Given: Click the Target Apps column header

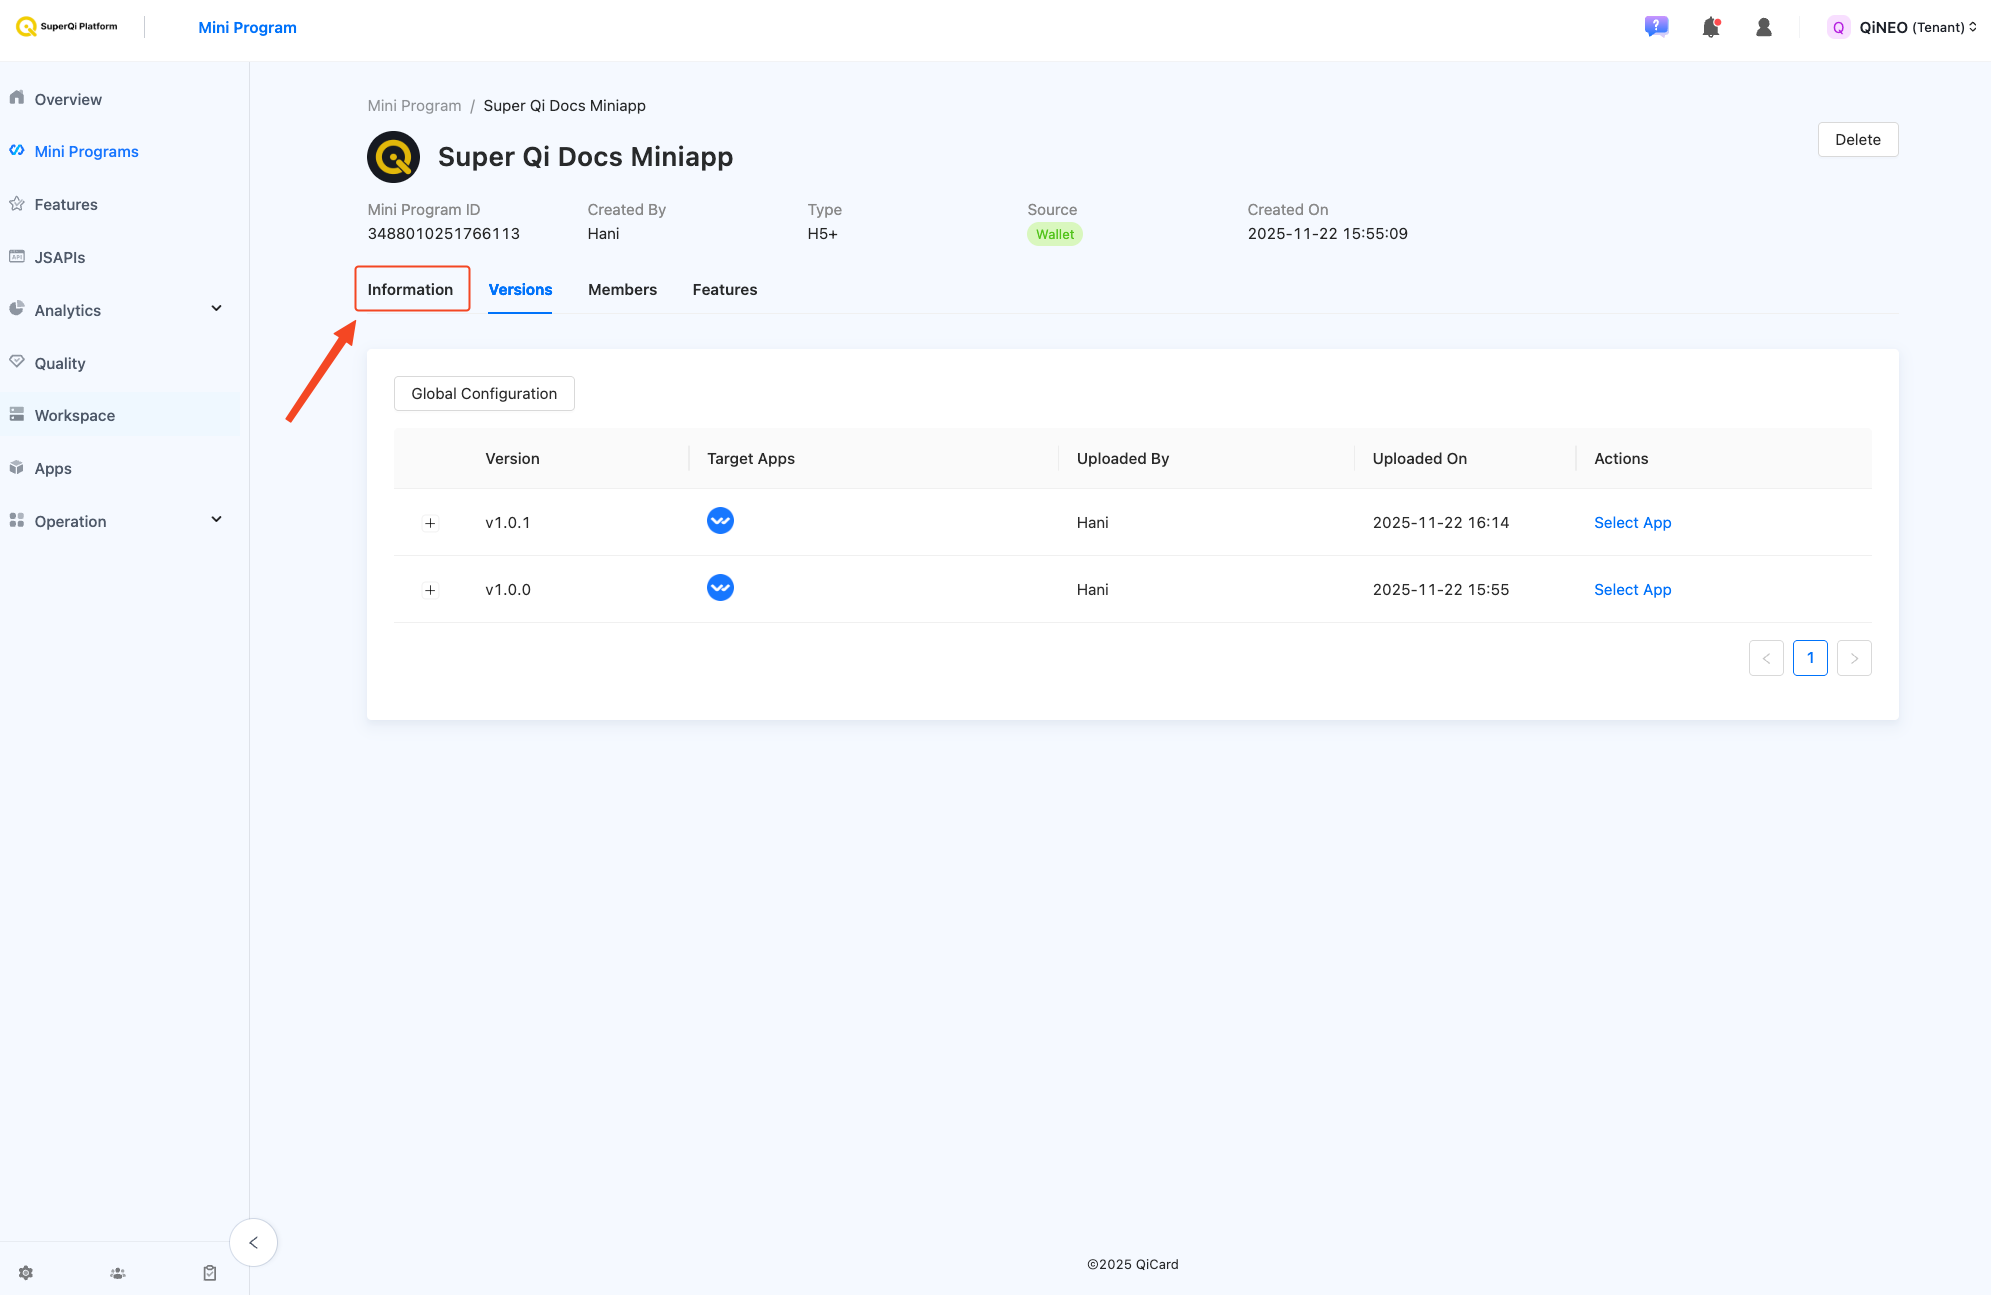Looking at the screenshot, I should click(751, 459).
